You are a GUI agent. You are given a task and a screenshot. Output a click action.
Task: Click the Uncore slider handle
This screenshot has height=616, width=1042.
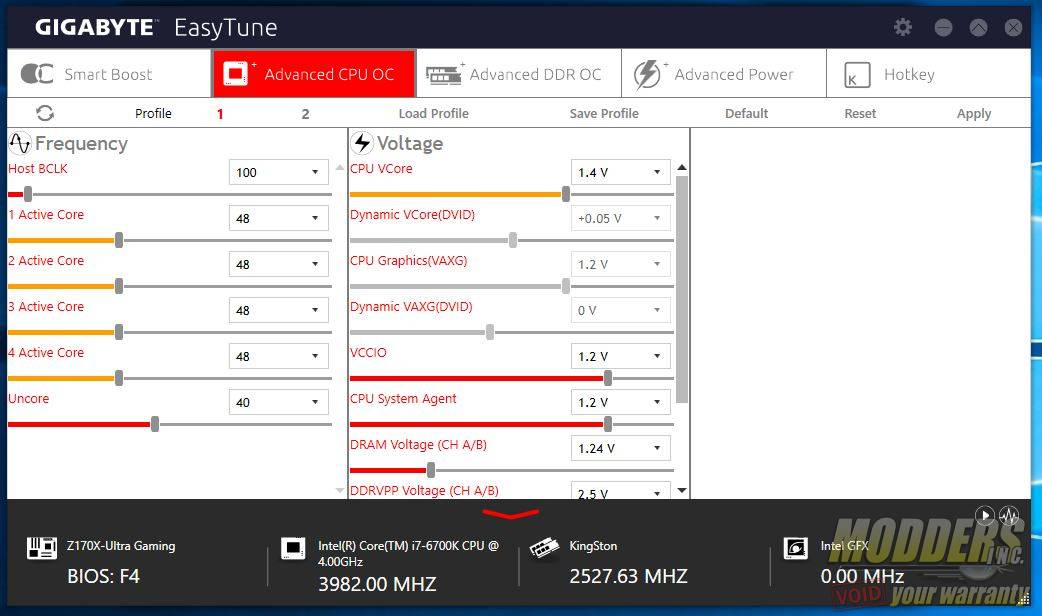click(155, 424)
